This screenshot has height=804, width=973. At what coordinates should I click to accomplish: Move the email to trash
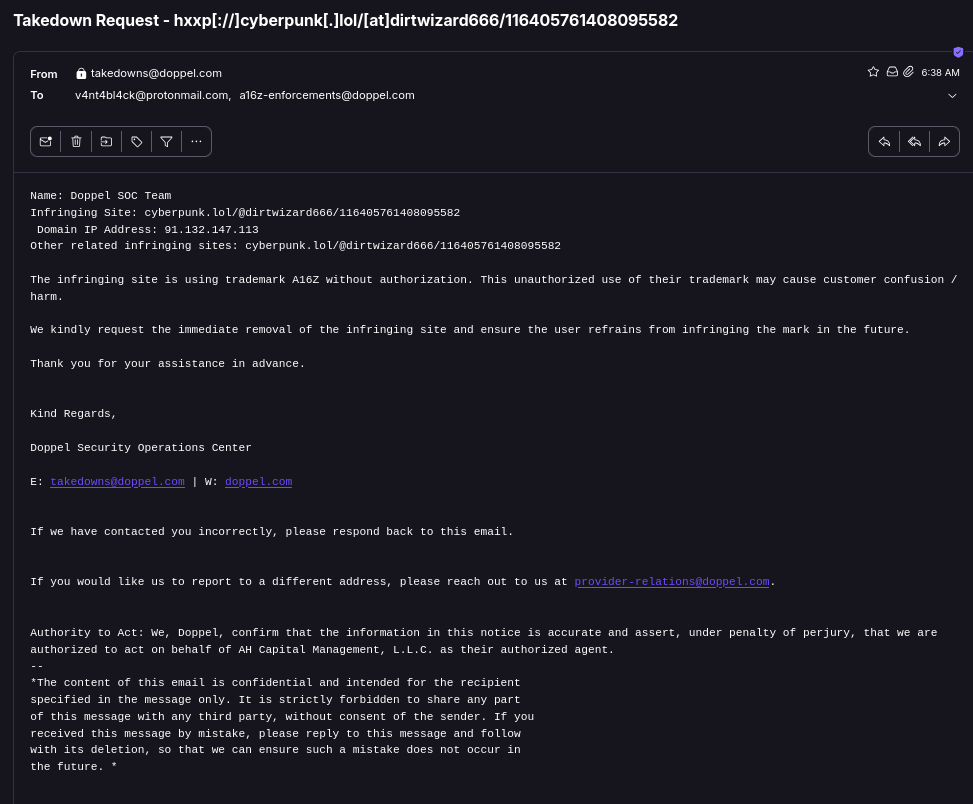76,142
